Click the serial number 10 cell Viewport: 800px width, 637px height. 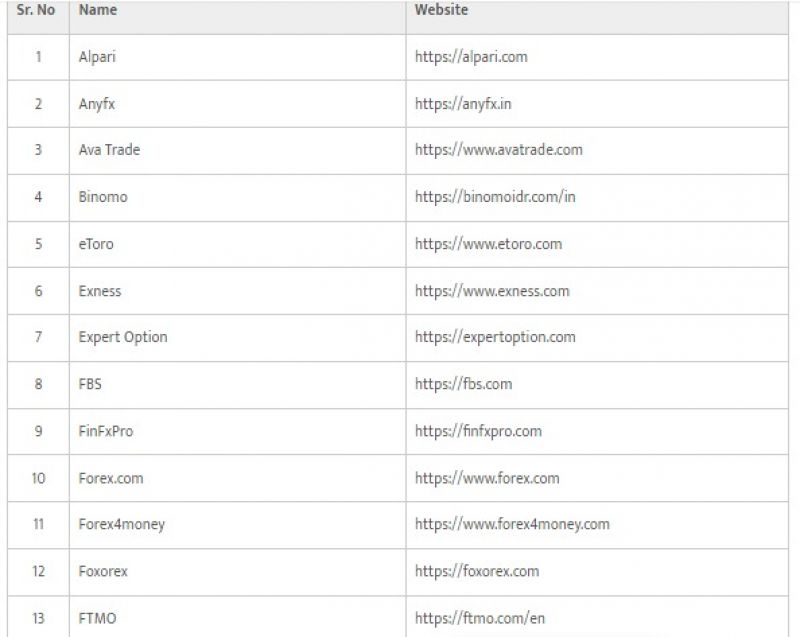coord(38,478)
